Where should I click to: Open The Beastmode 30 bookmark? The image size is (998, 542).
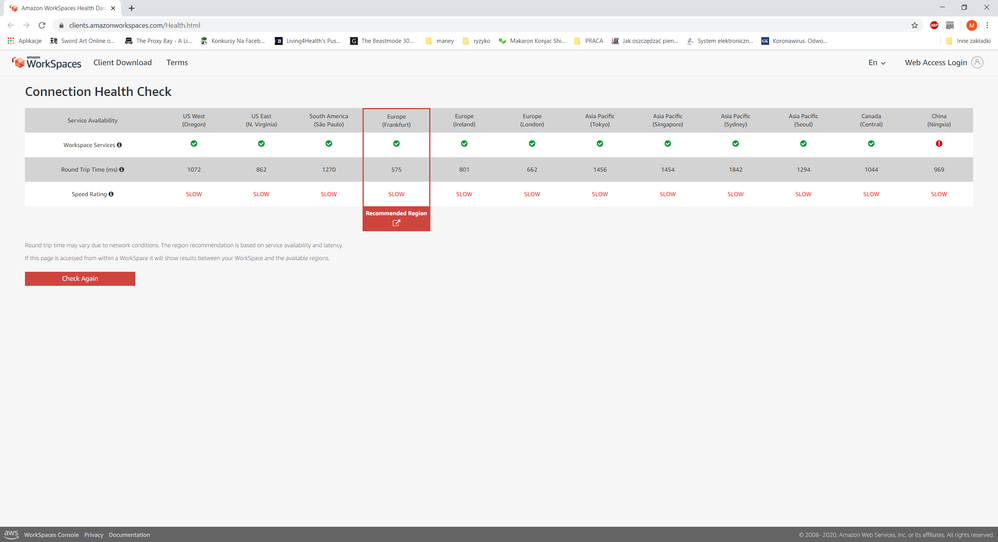382,41
